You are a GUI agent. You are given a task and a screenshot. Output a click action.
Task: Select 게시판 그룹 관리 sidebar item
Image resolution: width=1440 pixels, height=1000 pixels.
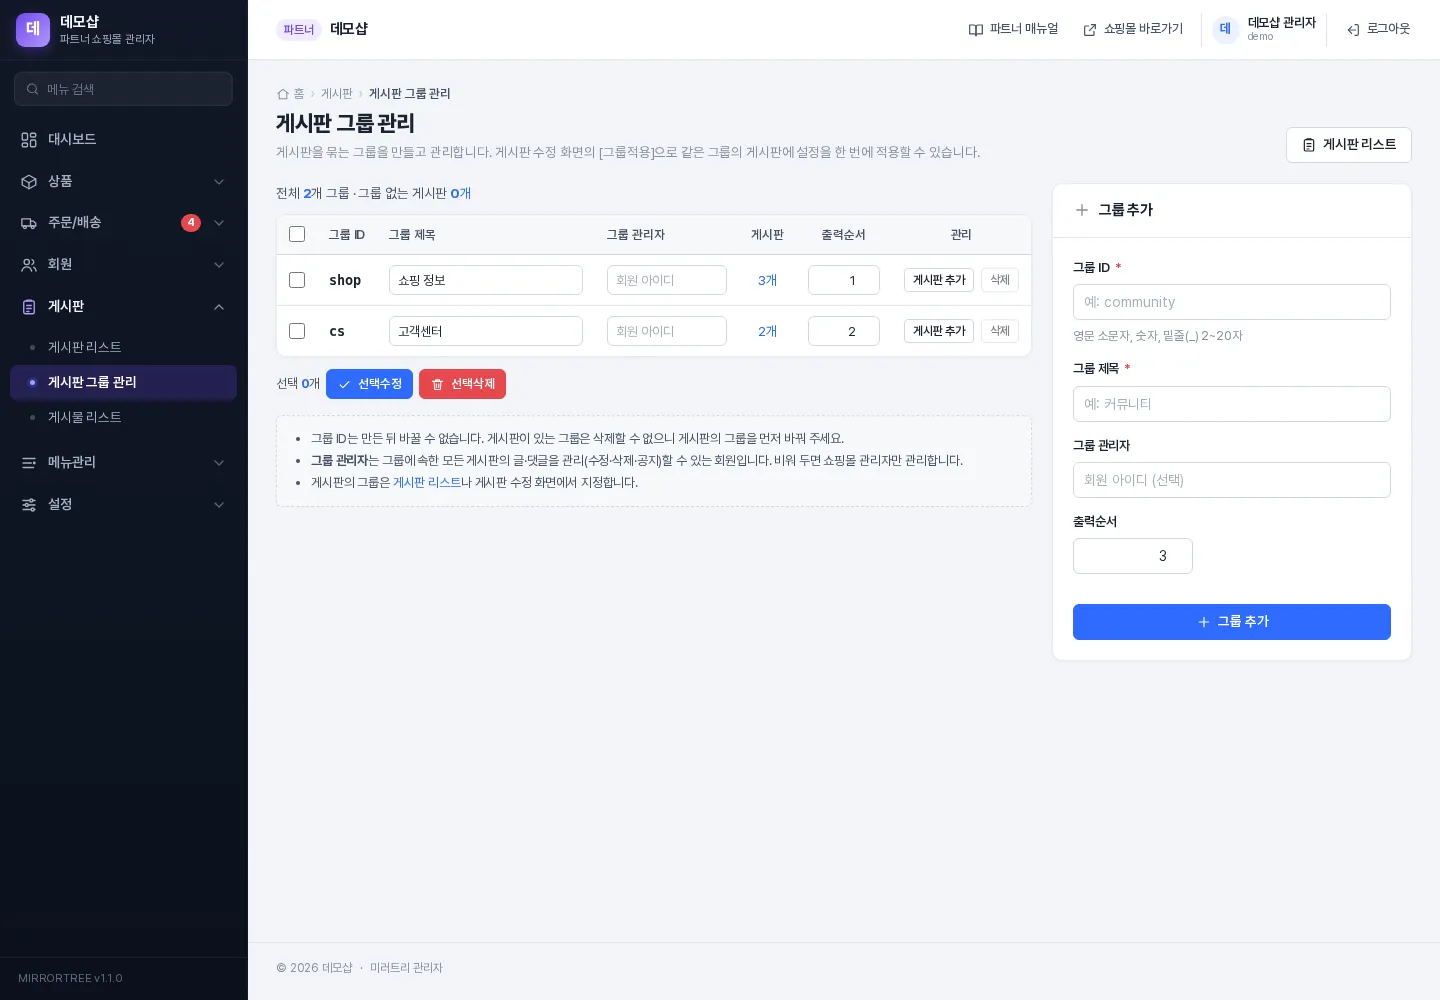click(123, 382)
